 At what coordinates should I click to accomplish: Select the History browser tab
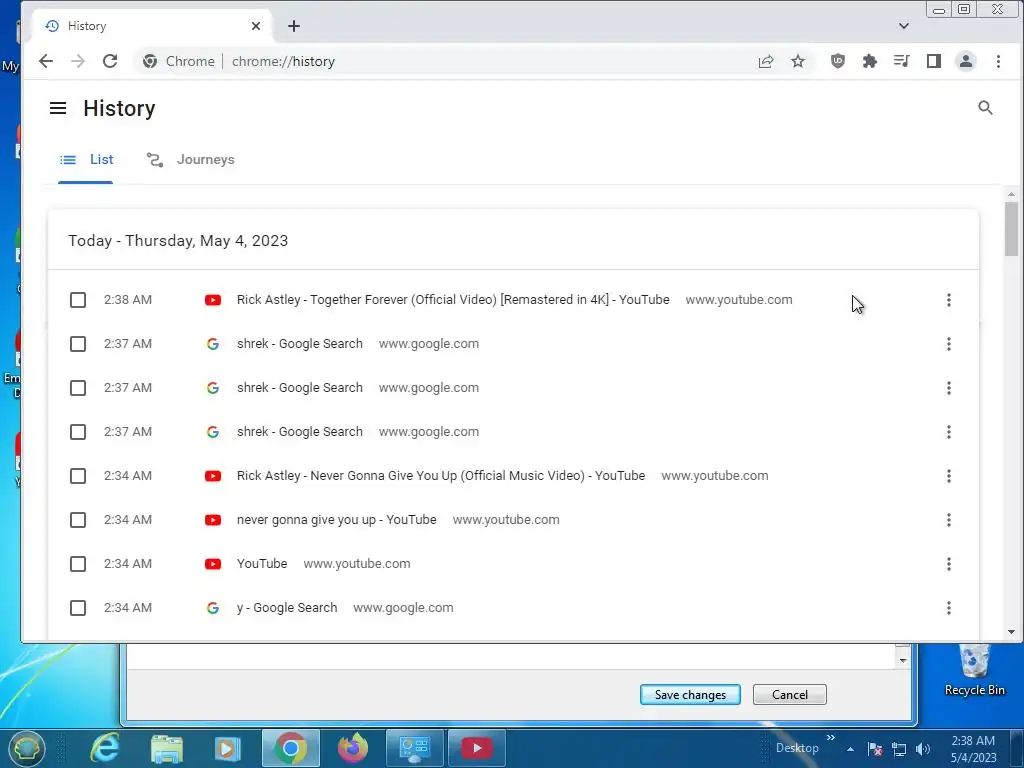point(152,26)
